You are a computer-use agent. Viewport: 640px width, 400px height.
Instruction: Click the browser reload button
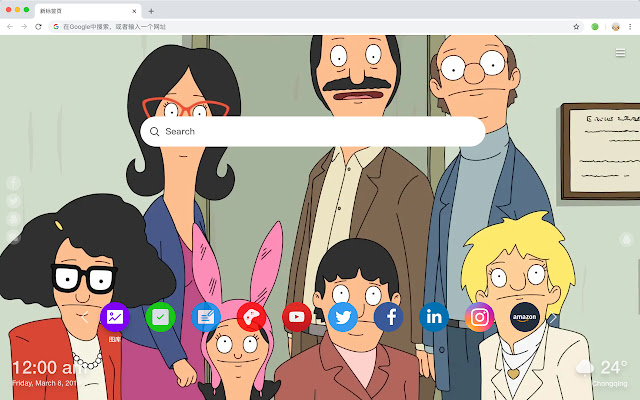click(38, 26)
